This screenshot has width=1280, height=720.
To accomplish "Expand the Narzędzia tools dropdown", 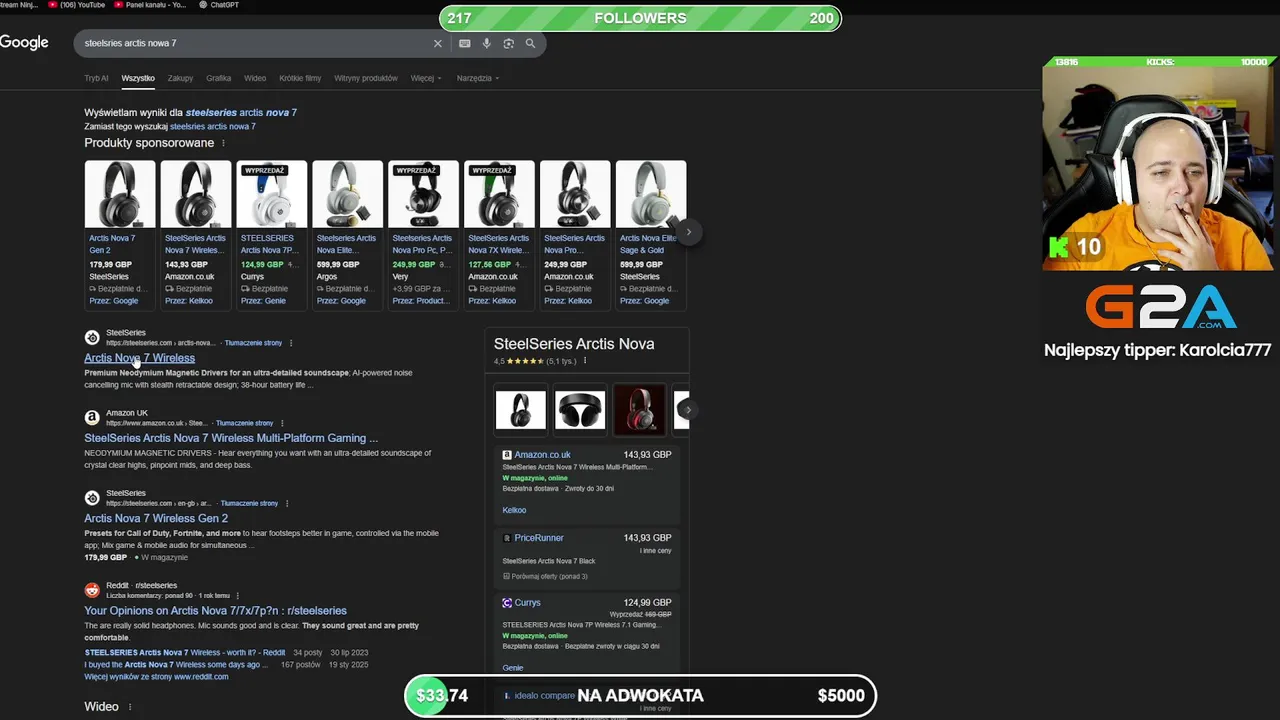I will [x=478, y=78].
